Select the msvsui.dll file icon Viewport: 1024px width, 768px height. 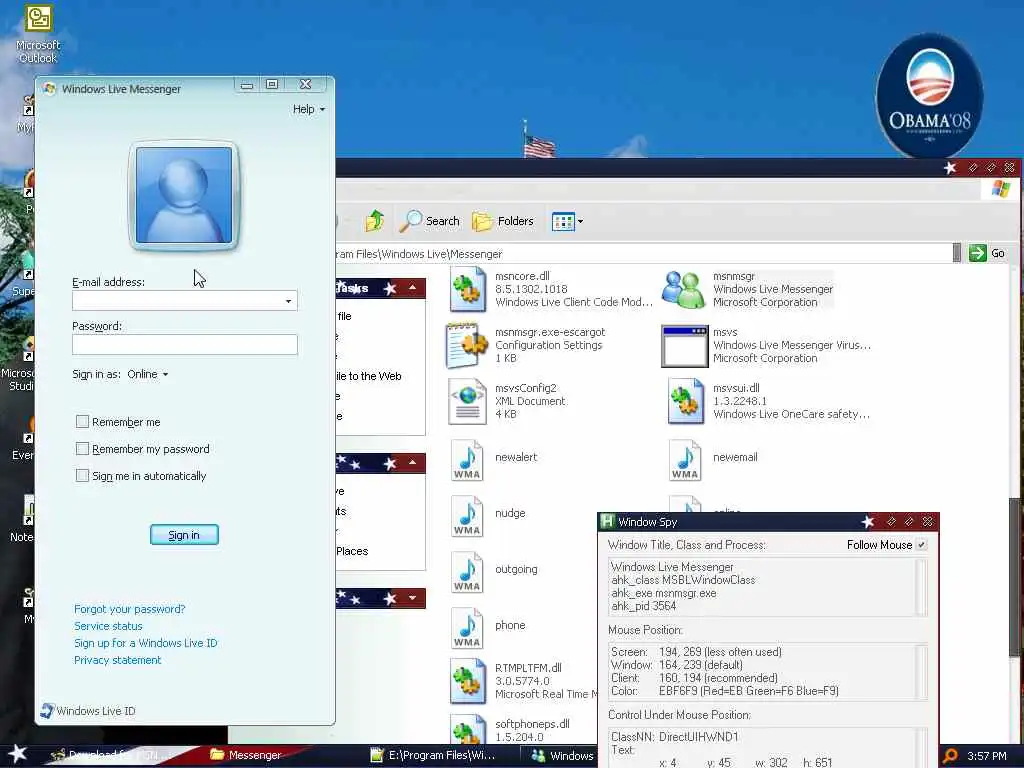tap(685, 402)
